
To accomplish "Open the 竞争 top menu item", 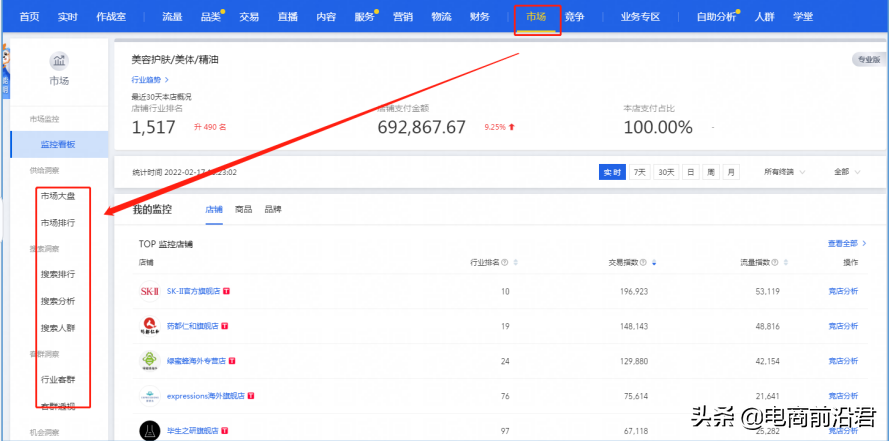I will (x=574, y=17).
